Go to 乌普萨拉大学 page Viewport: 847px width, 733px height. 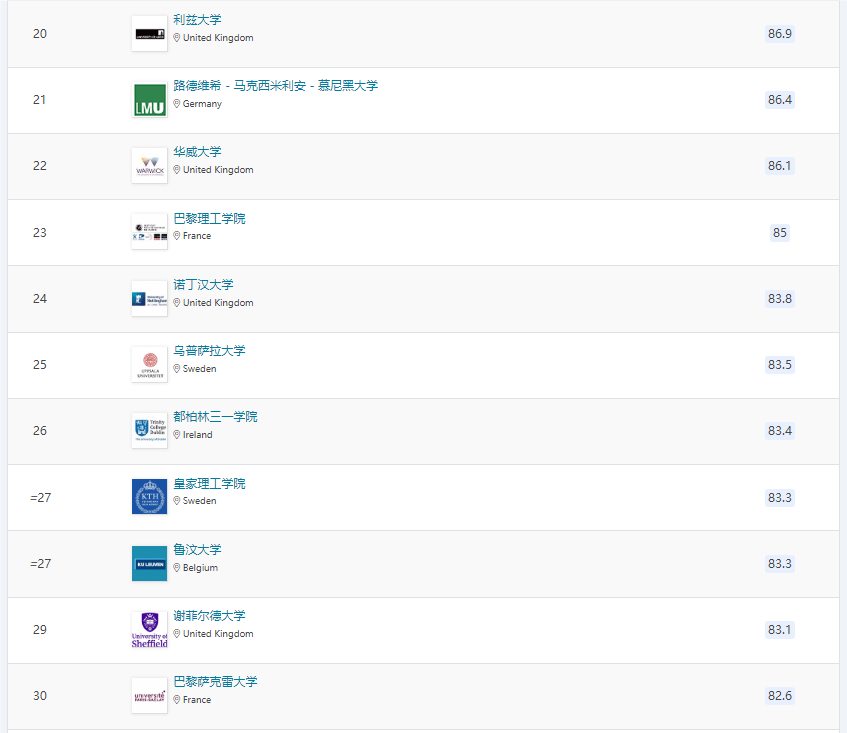tap(209, 351)
